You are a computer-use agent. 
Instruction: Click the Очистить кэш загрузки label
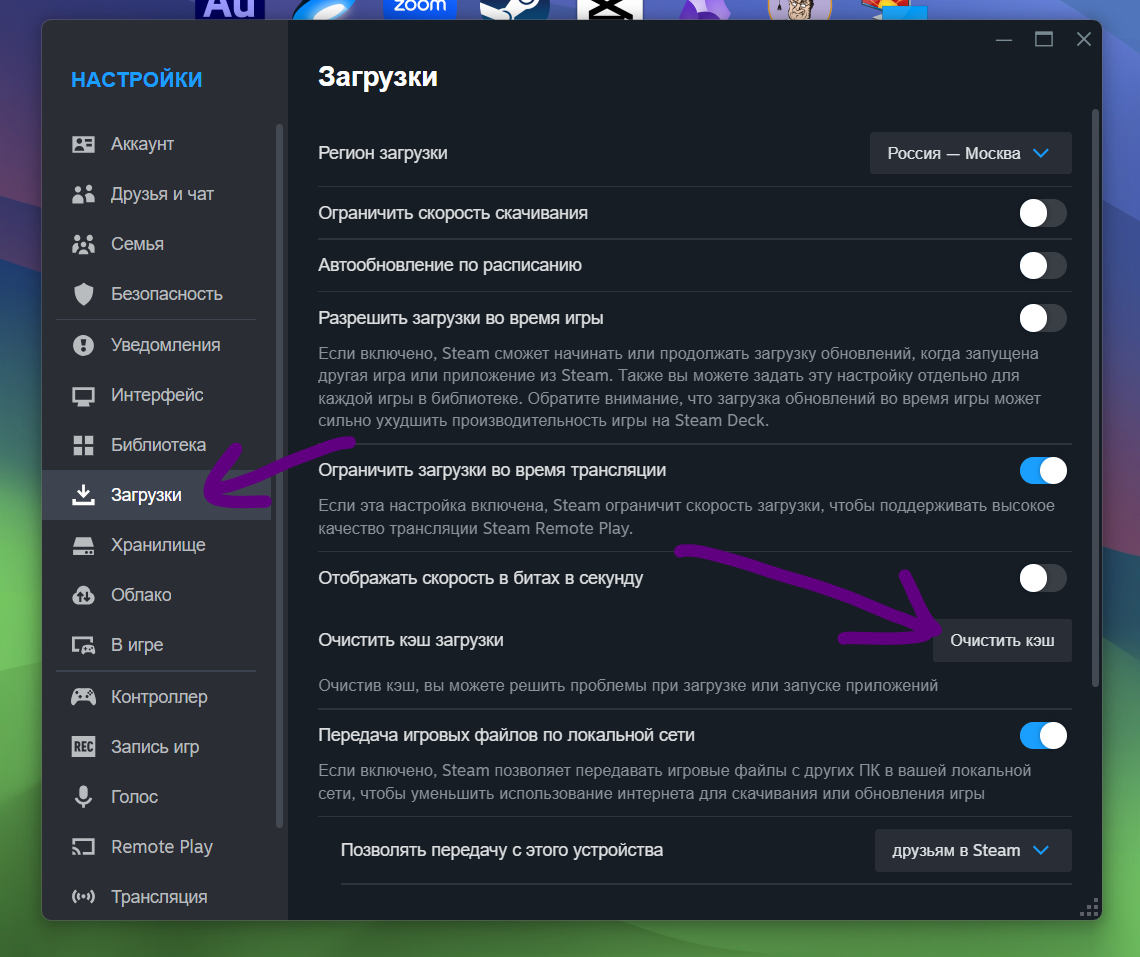(x=411, y=640)
